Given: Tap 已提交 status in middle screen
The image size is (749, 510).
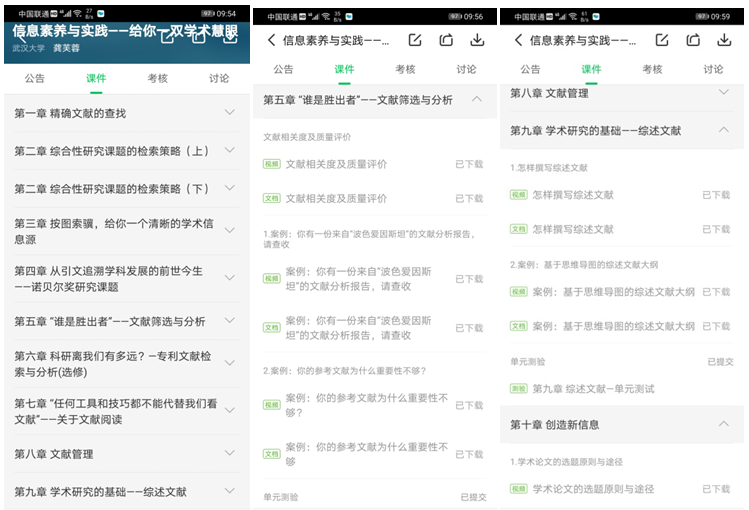Looking at the screenshot, I should click(473, 497).
